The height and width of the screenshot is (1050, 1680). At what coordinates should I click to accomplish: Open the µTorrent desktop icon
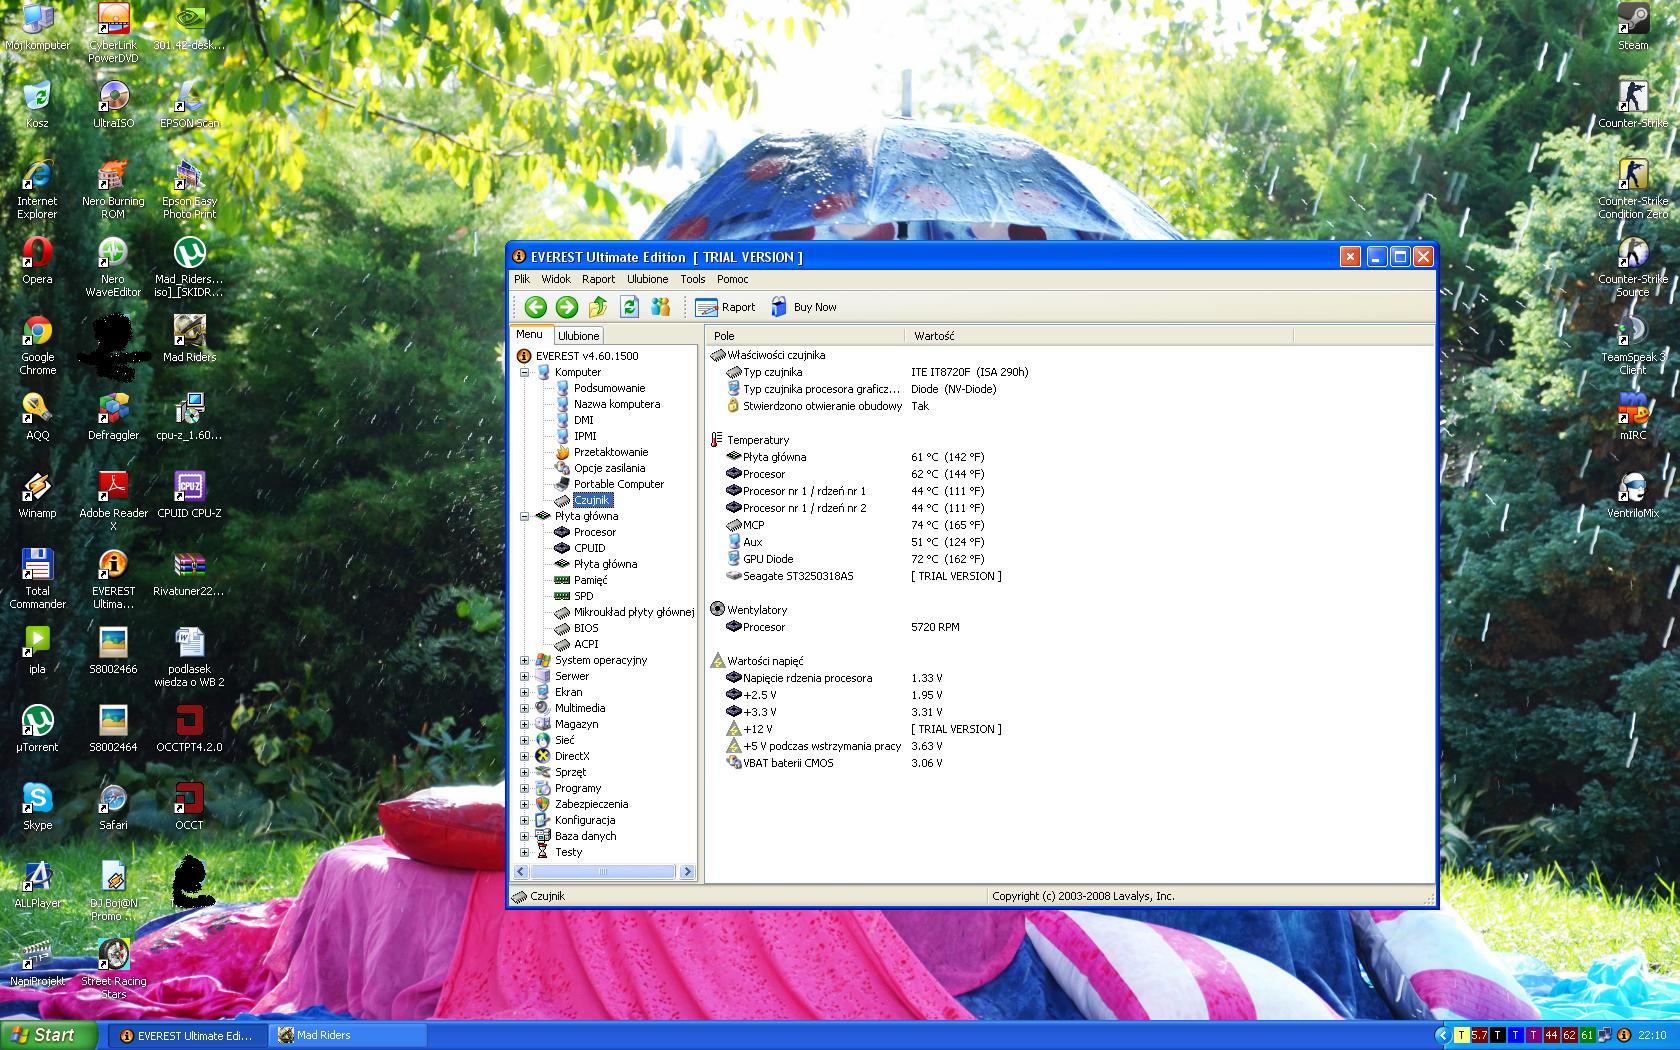[37, 728]
